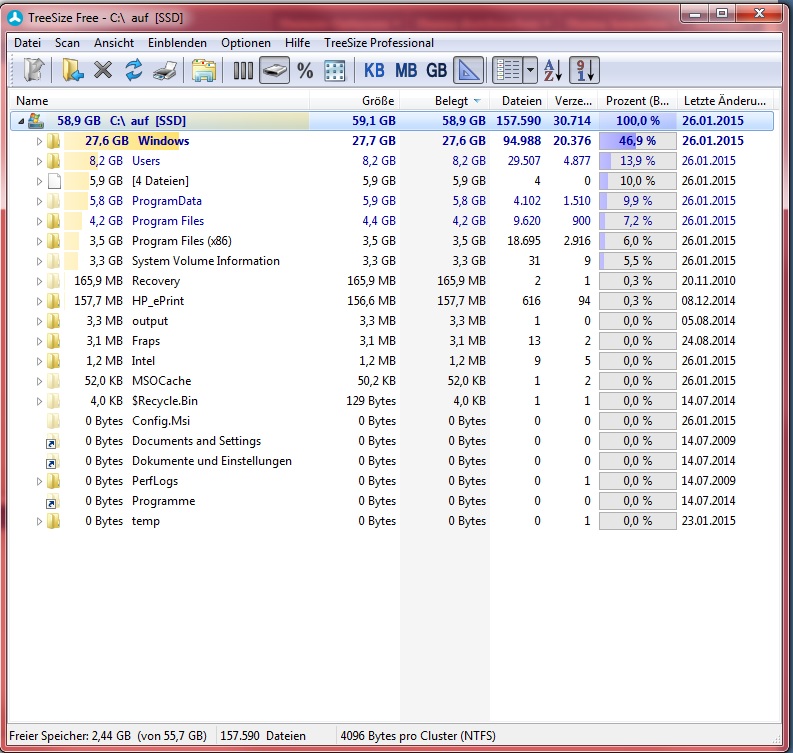This screenshot has width=793, height=753.
Task: Click Documents and Settings shortcut icon
Action: click(x=53, y=441)
